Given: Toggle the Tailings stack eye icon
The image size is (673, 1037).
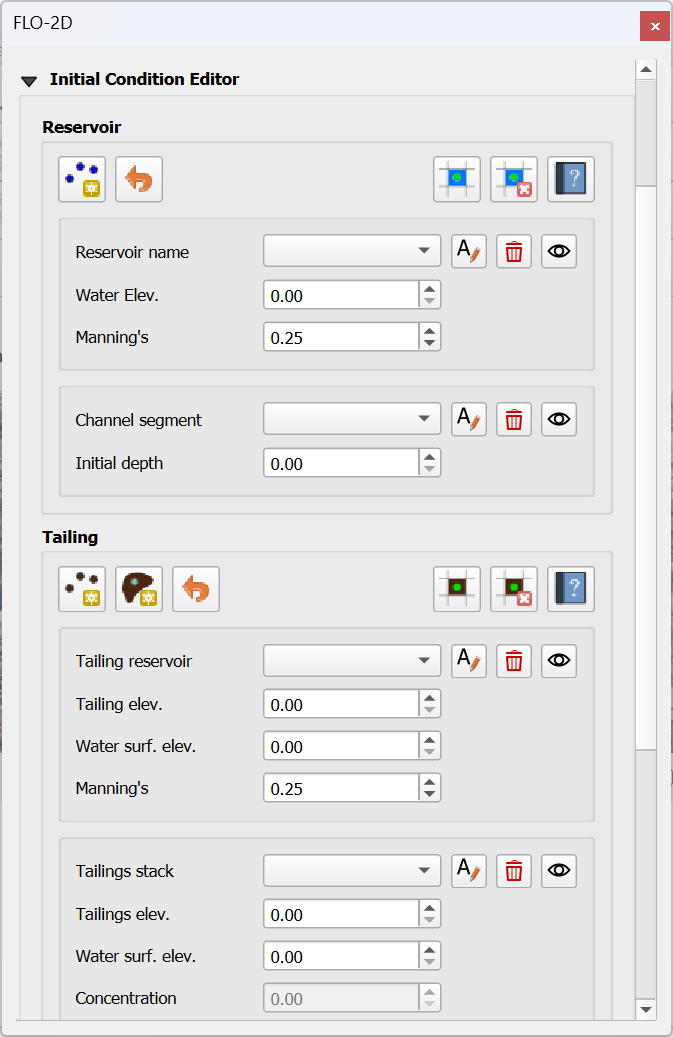Looking at the screenshot, I should point(558,871).
